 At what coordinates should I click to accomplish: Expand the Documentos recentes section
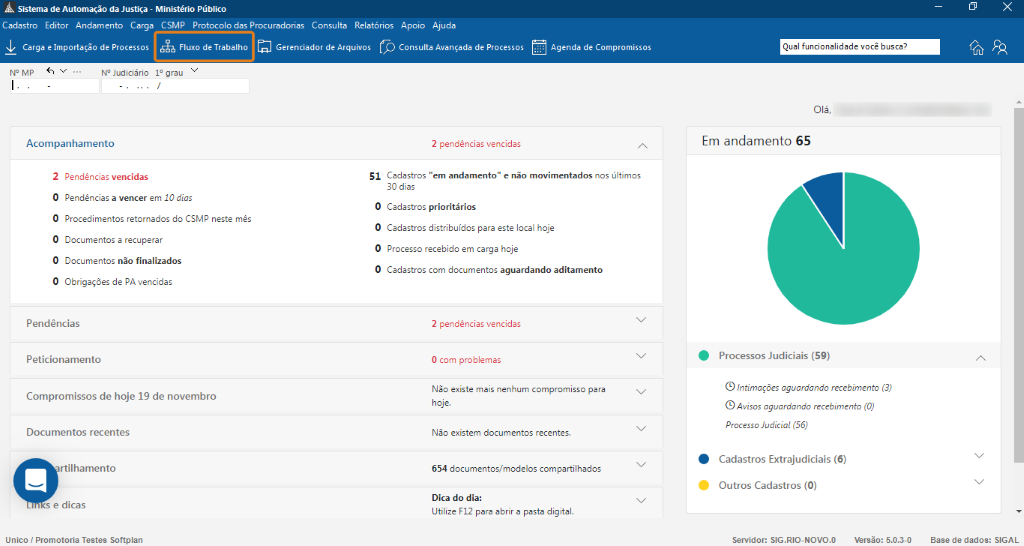641,428
